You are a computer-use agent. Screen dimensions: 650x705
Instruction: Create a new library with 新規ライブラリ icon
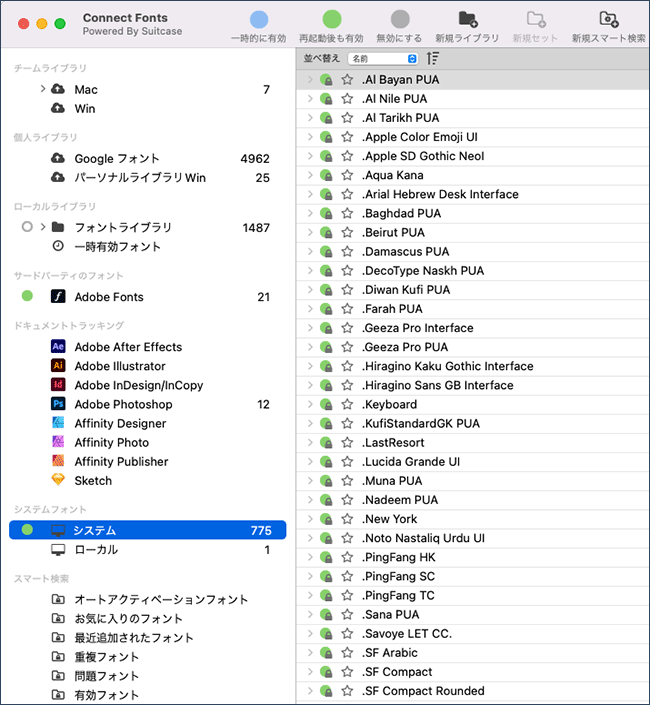point(467,20)
